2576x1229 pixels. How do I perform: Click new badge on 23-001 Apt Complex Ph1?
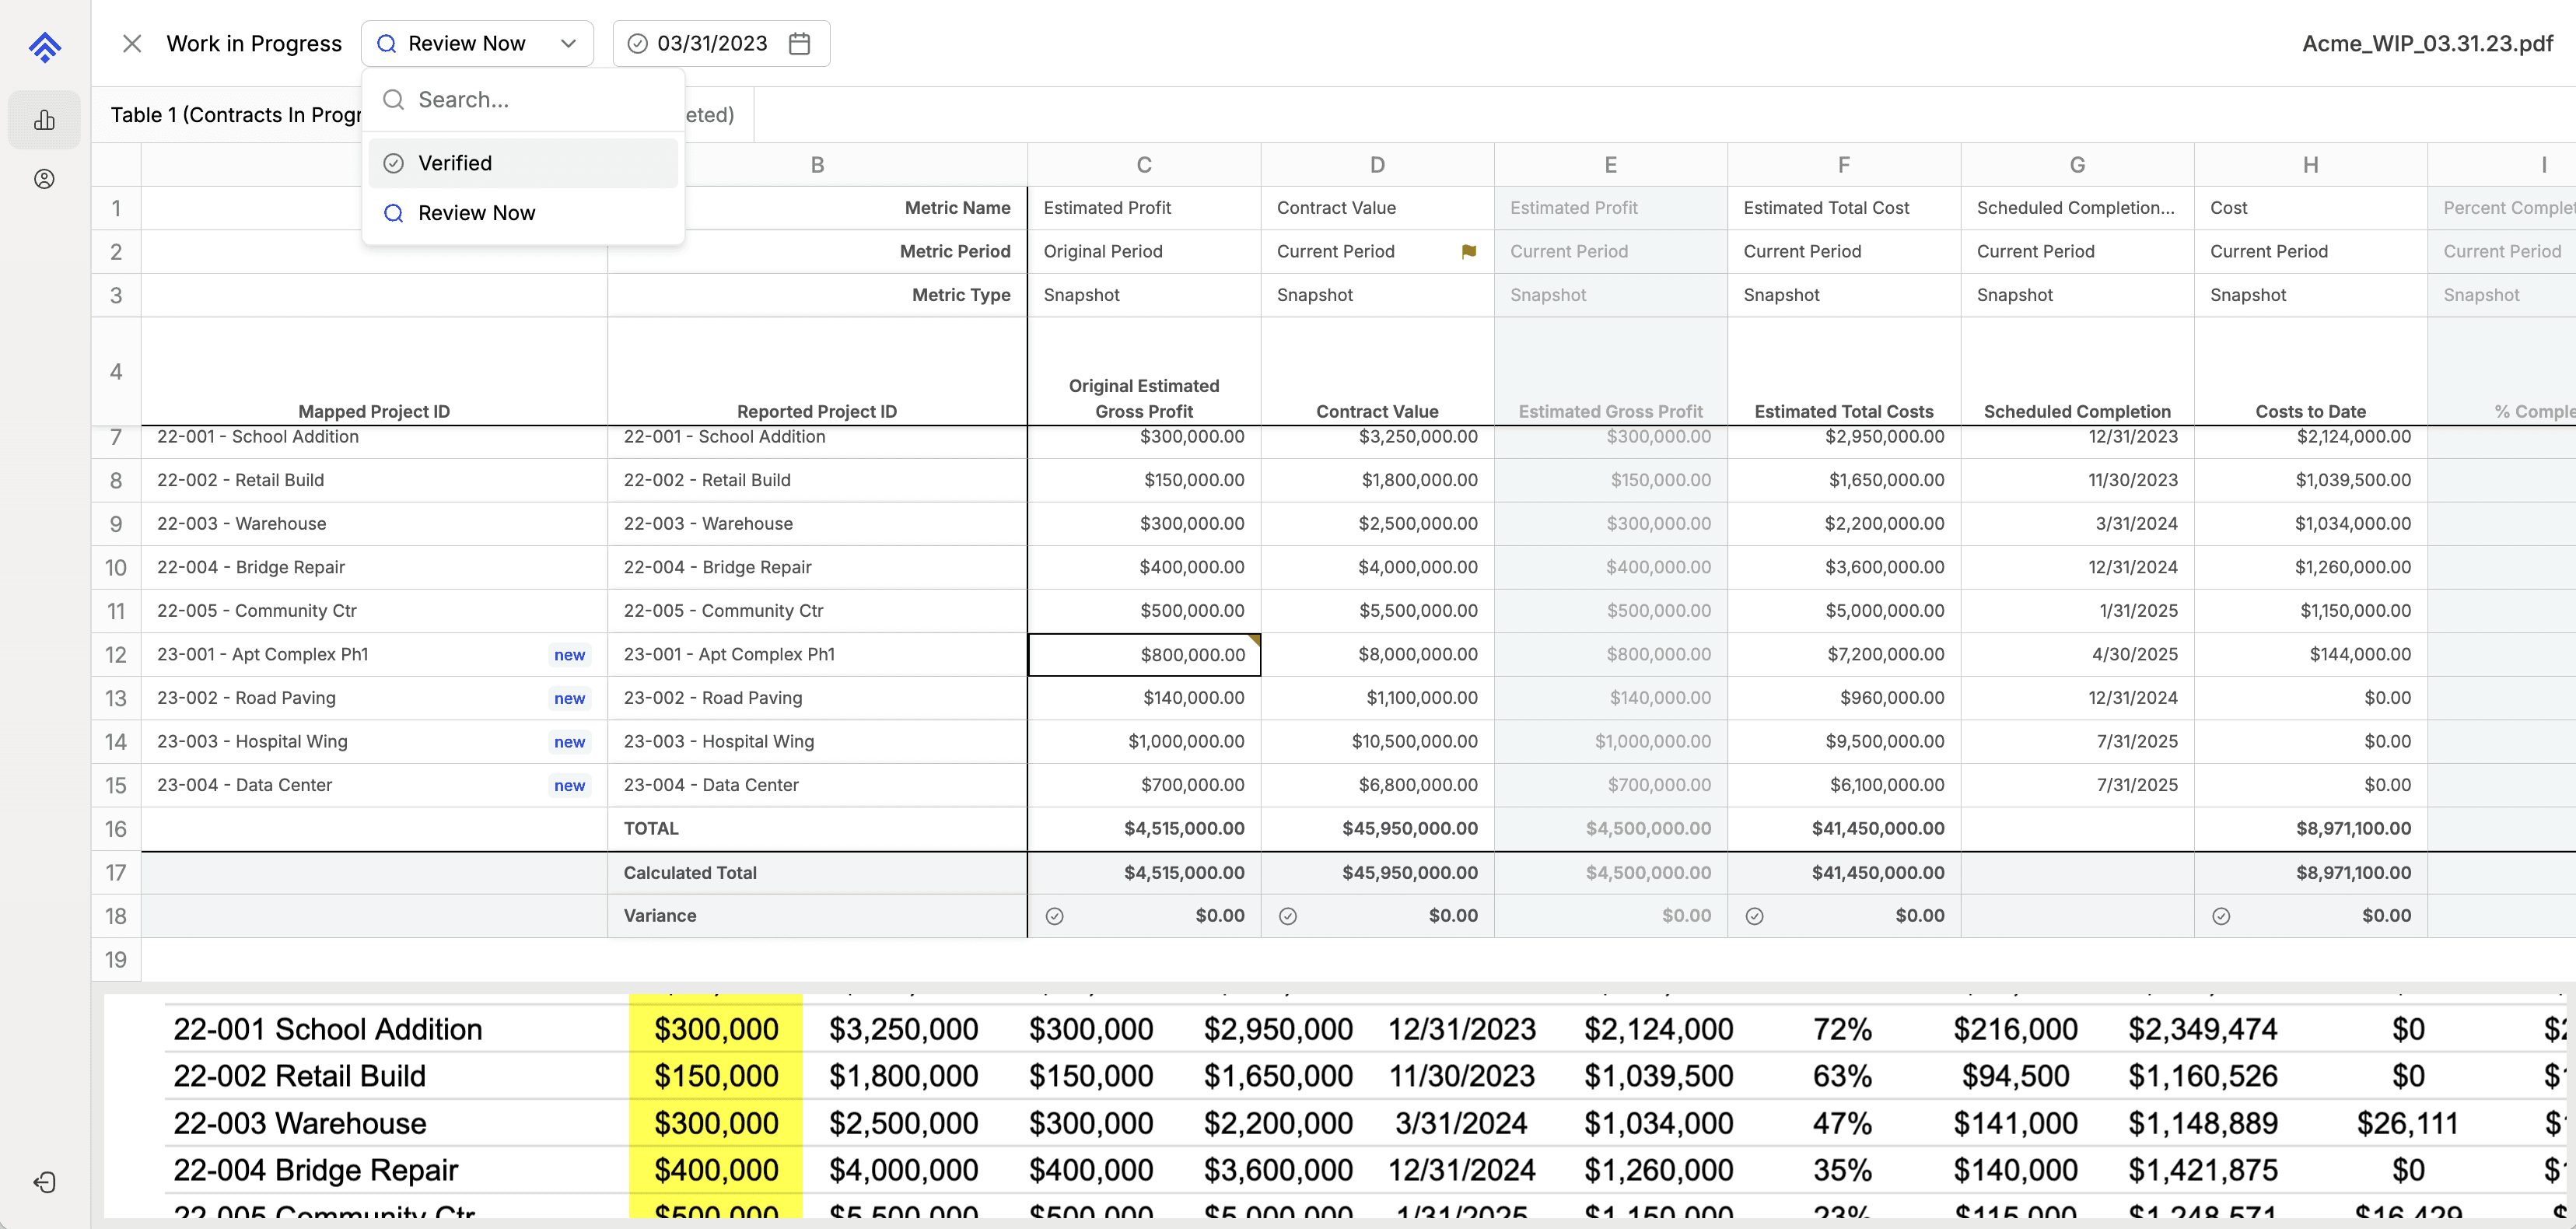click(570, 655)
